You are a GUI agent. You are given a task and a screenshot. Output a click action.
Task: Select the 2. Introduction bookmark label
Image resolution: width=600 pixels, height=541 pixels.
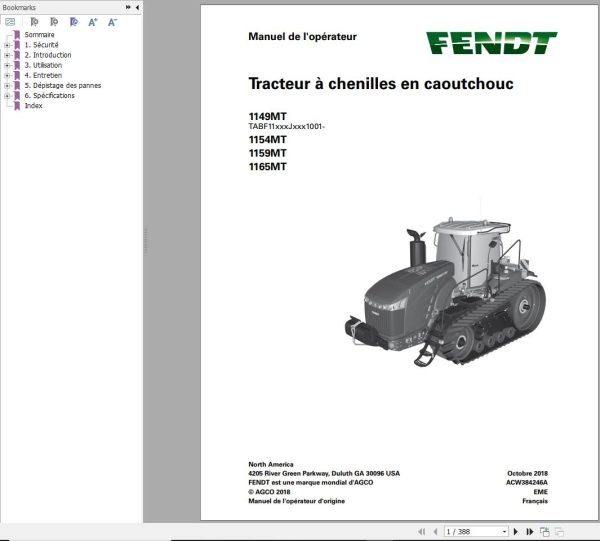(x=48, y=55)
